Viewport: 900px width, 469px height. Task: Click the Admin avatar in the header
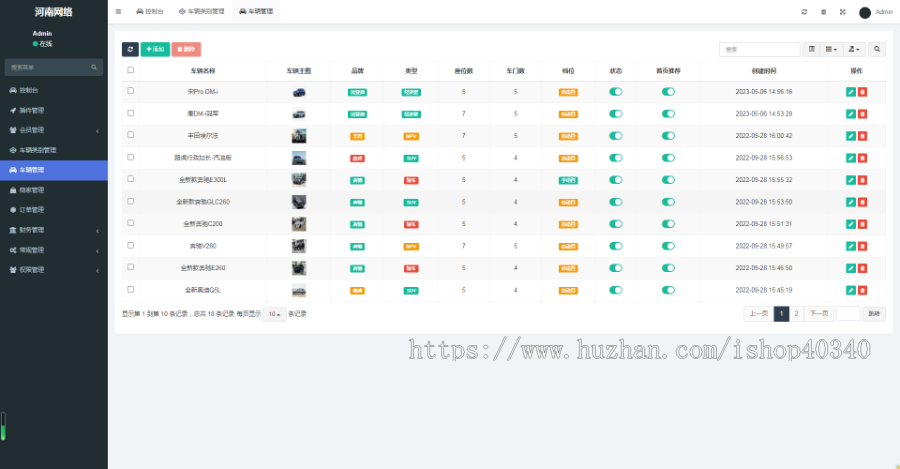865,12
